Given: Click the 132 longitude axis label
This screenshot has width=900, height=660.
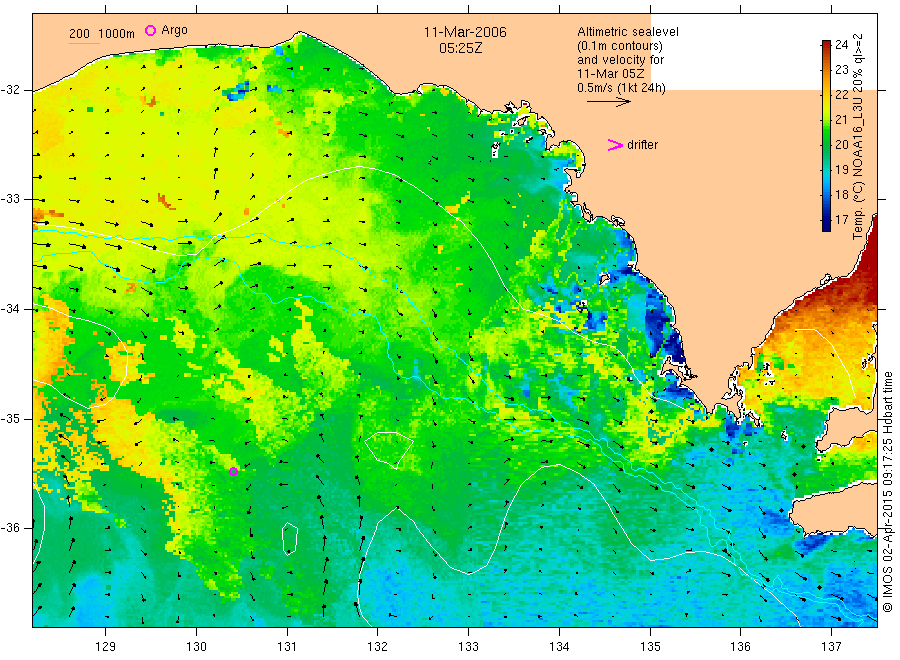Looking at the screenshot, I should [378, 647].
